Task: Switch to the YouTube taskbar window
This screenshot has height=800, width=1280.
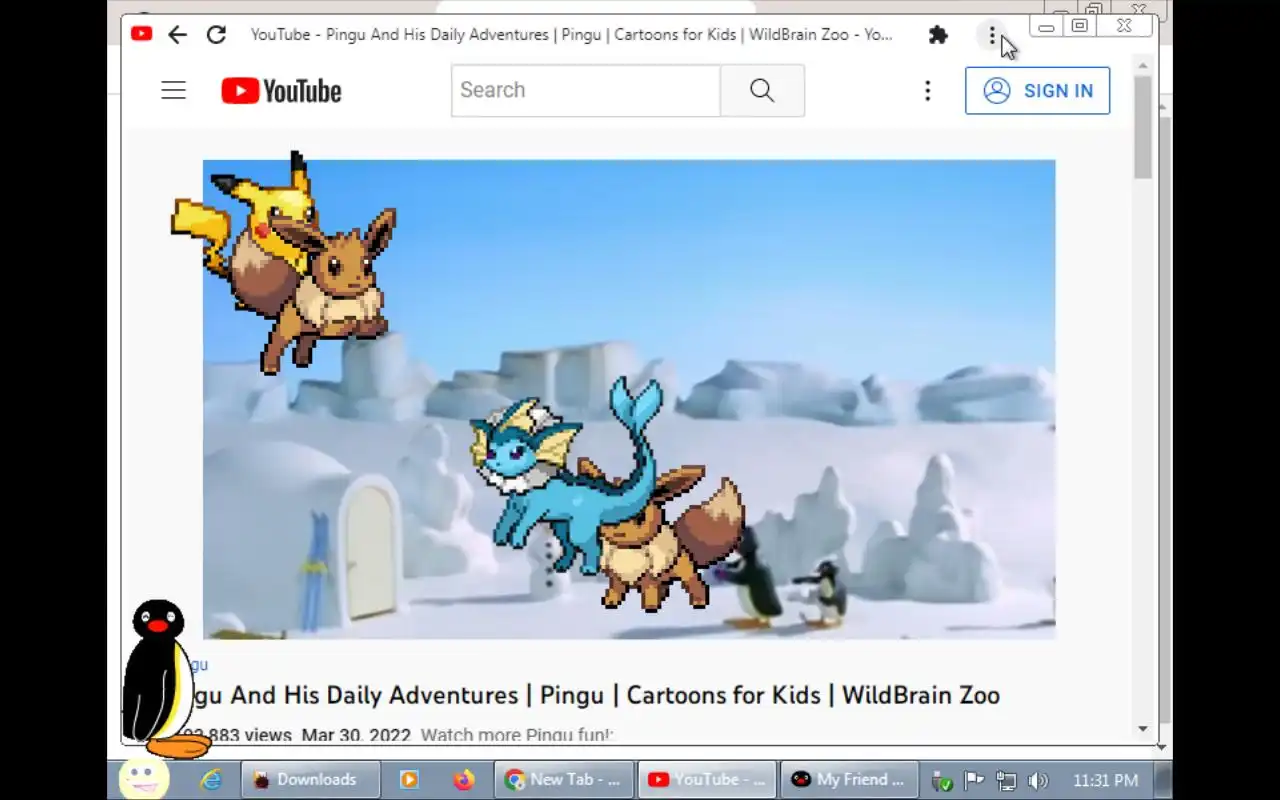Action: click(707, 780)
